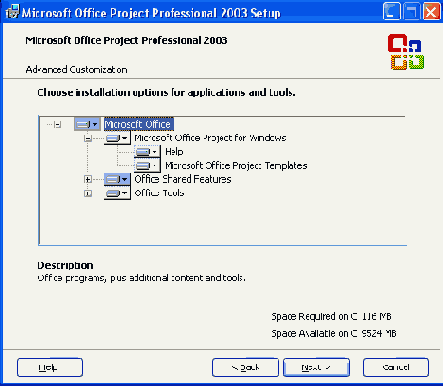Collapse the Microsoft Office Project for Windows node

(88, 138)
